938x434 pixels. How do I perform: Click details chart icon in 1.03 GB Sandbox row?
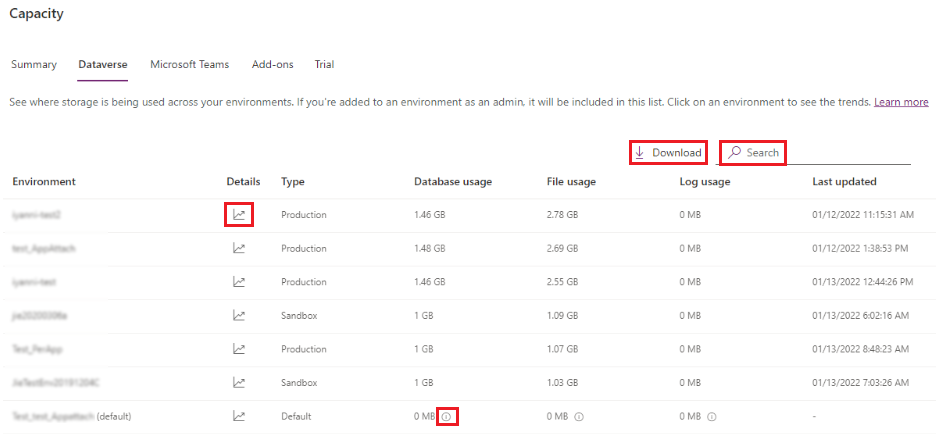pyautogui.click(x=239, y=382)
